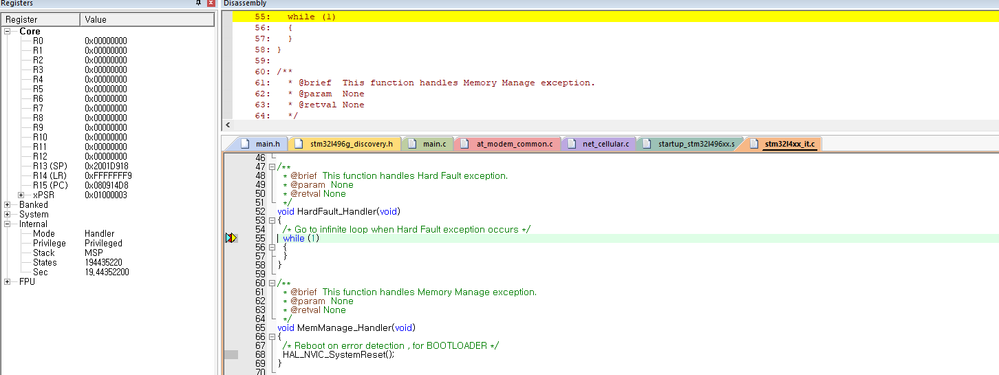Select the R12 register row
The width and height of the screenshot is (999, 375).
pos(107,157)
